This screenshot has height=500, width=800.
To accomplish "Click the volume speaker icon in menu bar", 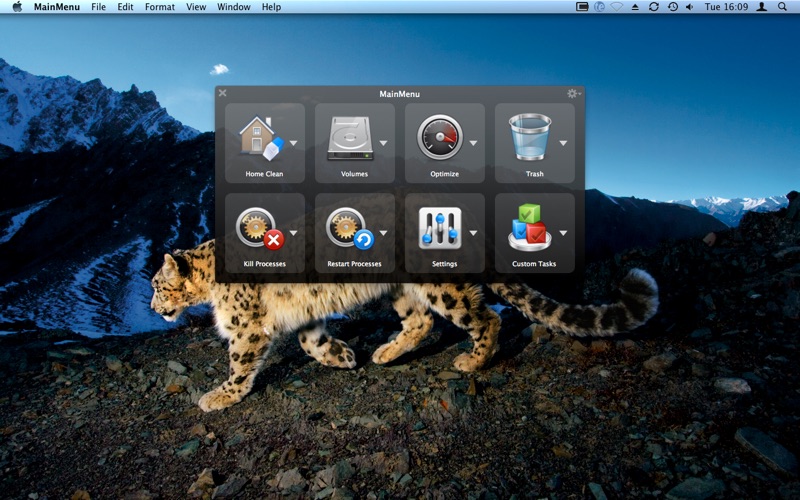I will (689, 7).
